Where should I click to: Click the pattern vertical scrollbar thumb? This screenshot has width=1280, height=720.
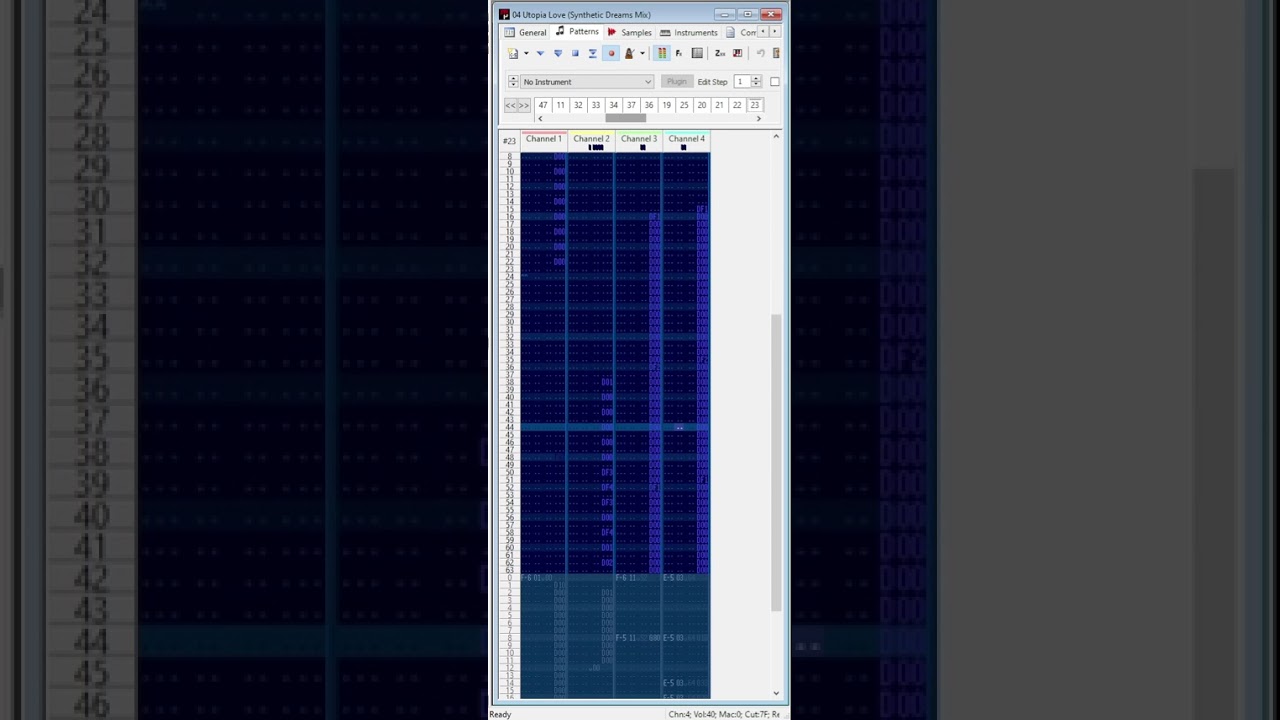776,461
